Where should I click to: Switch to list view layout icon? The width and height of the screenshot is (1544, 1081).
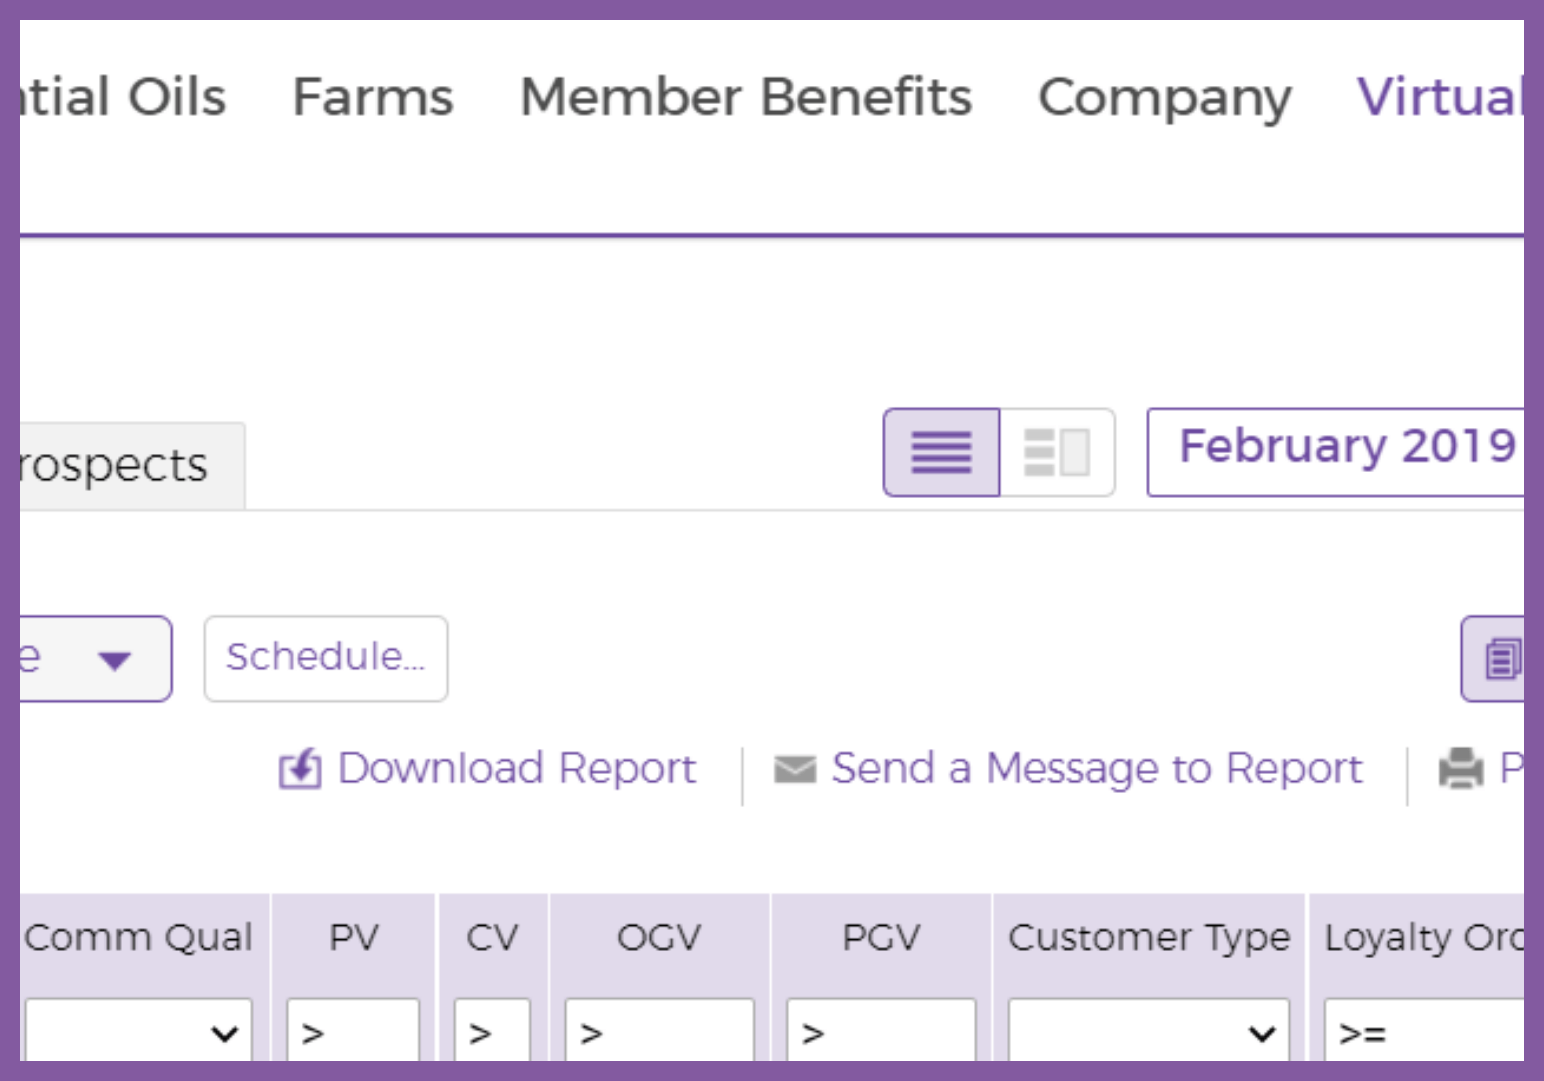click(941, 452)
